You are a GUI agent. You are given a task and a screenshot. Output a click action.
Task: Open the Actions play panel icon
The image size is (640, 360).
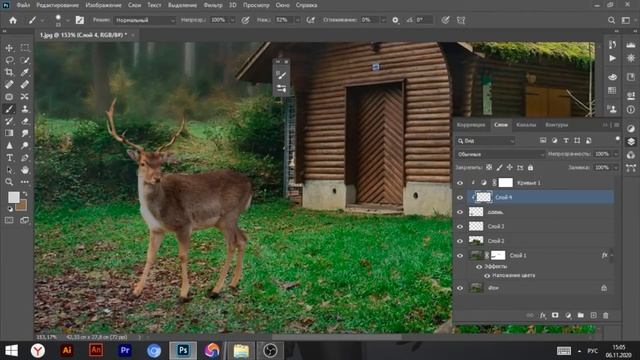(x=612, y=58)
